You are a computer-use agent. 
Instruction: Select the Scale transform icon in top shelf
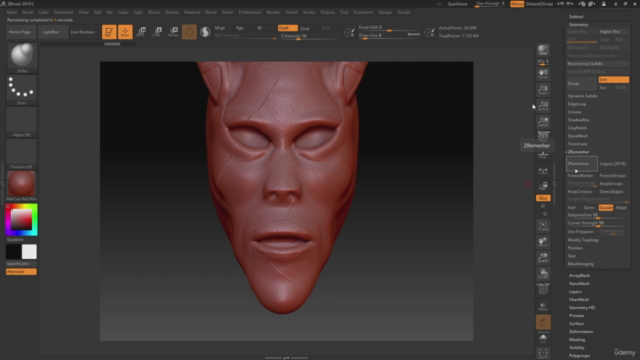[157, 32]
